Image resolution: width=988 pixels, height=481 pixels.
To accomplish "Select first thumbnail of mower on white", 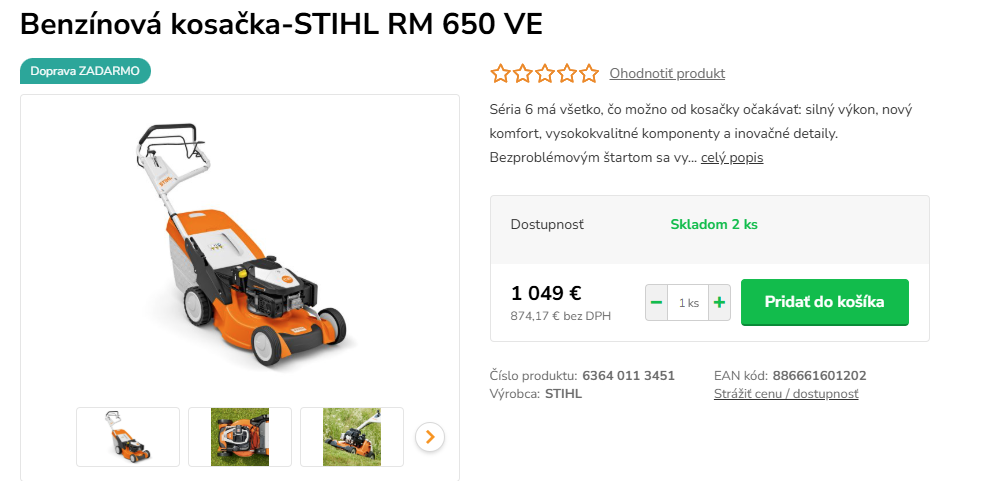I will pos(128,437).
